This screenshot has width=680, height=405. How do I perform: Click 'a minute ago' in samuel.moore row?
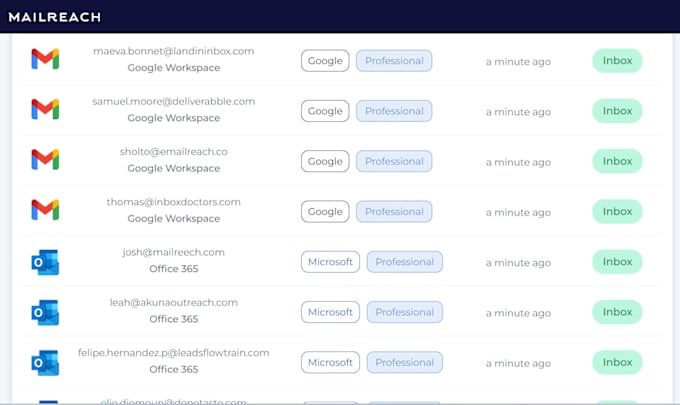[518, 112]
